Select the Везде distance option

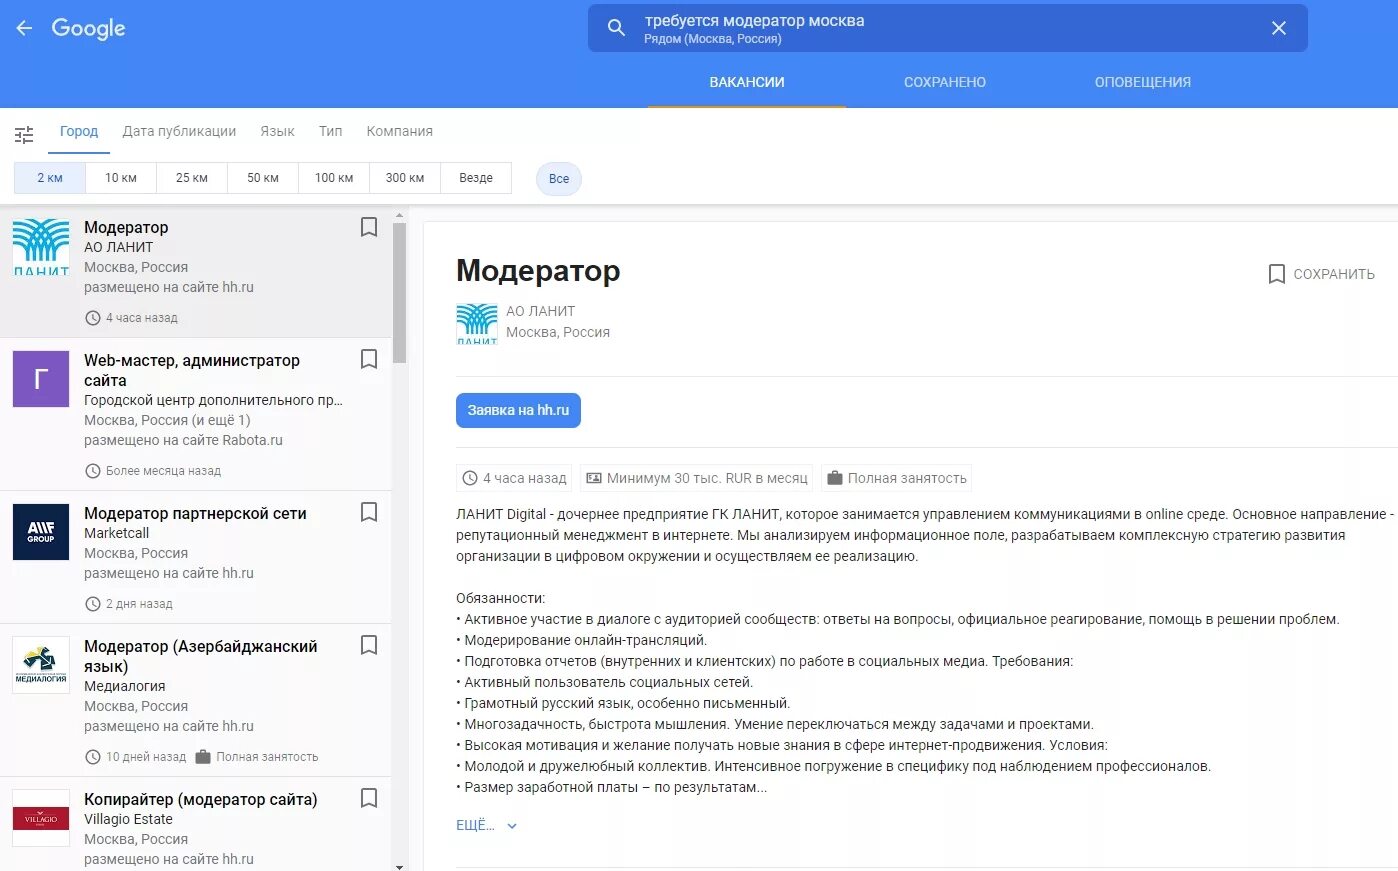[x=475, y=177]
